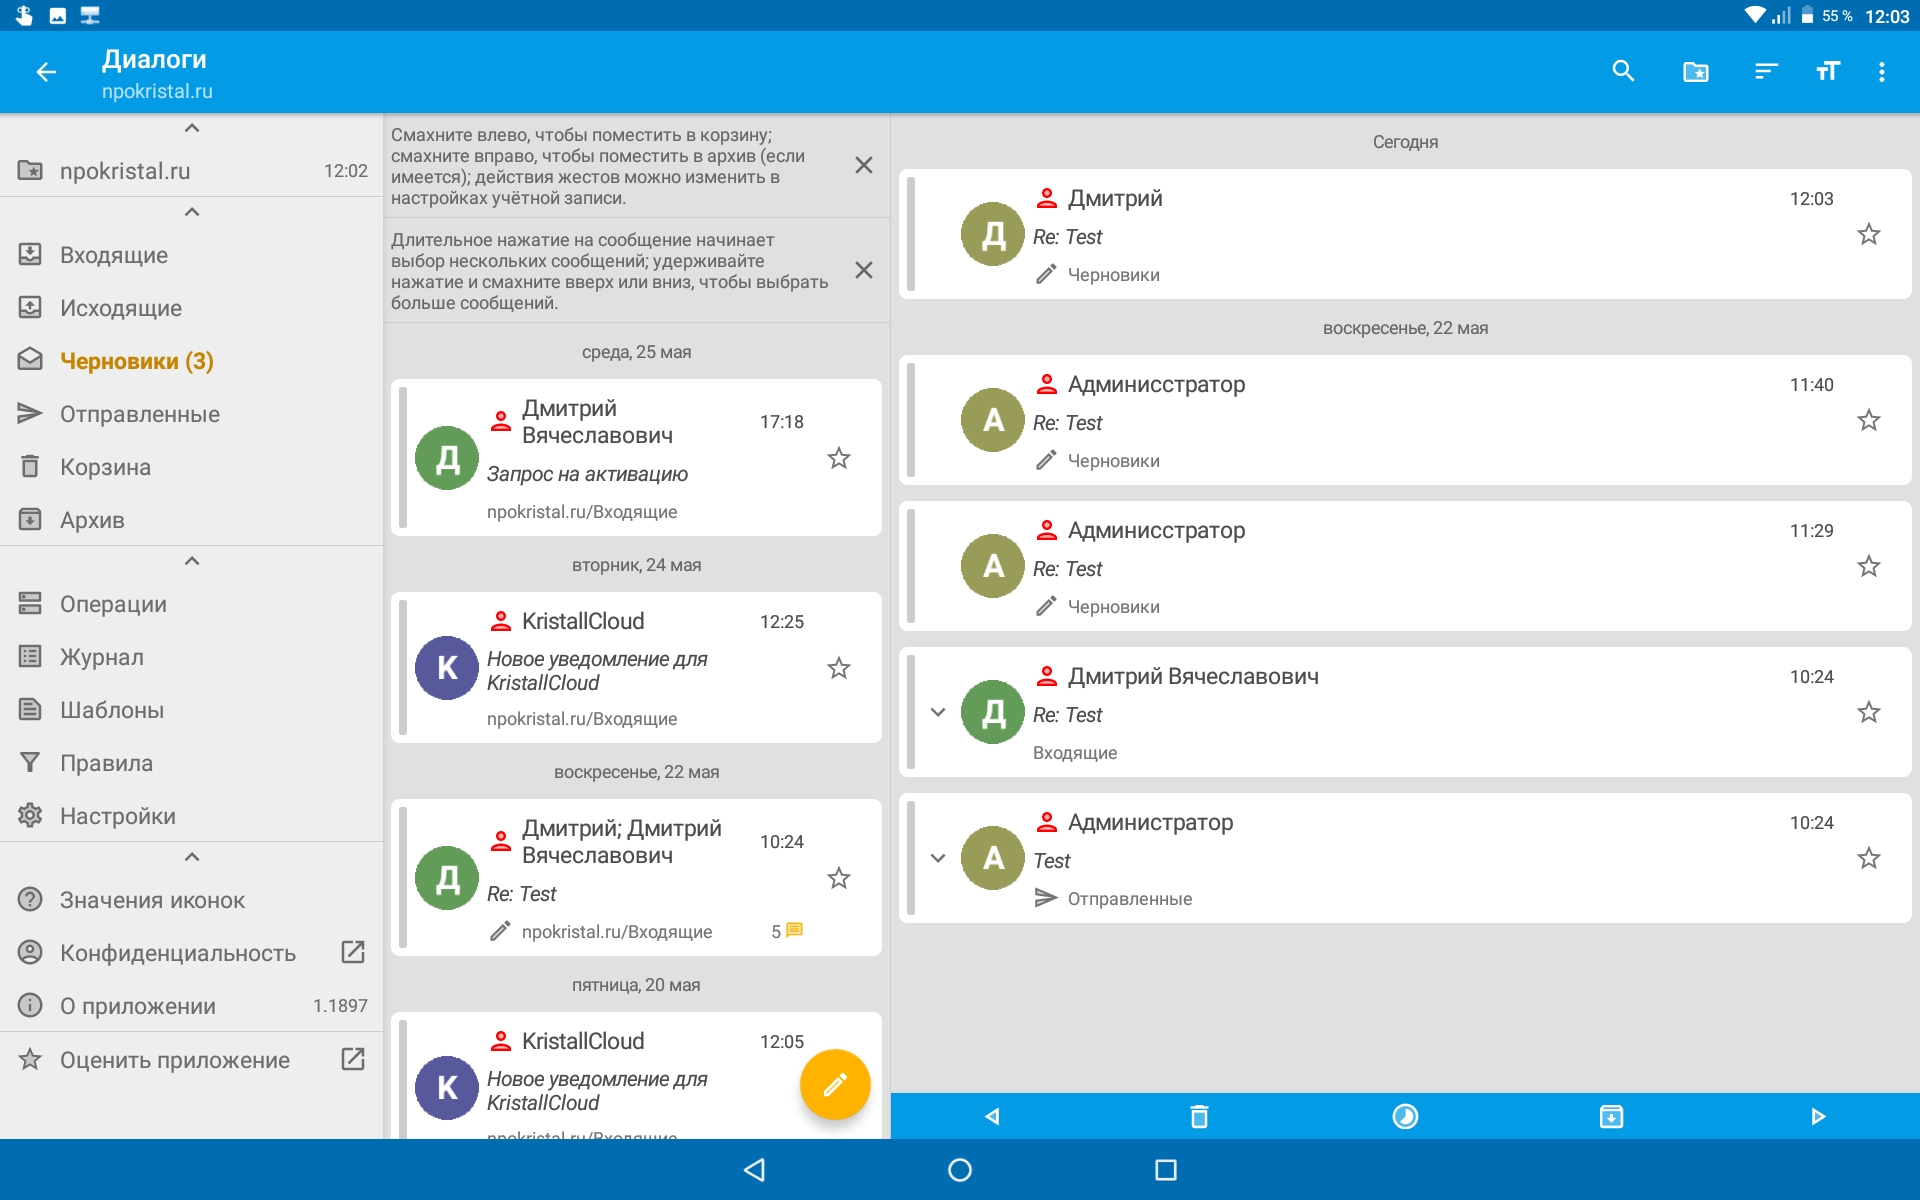
Task: Click the archive icon in bottom bar
Action: coord(1611,1116)
